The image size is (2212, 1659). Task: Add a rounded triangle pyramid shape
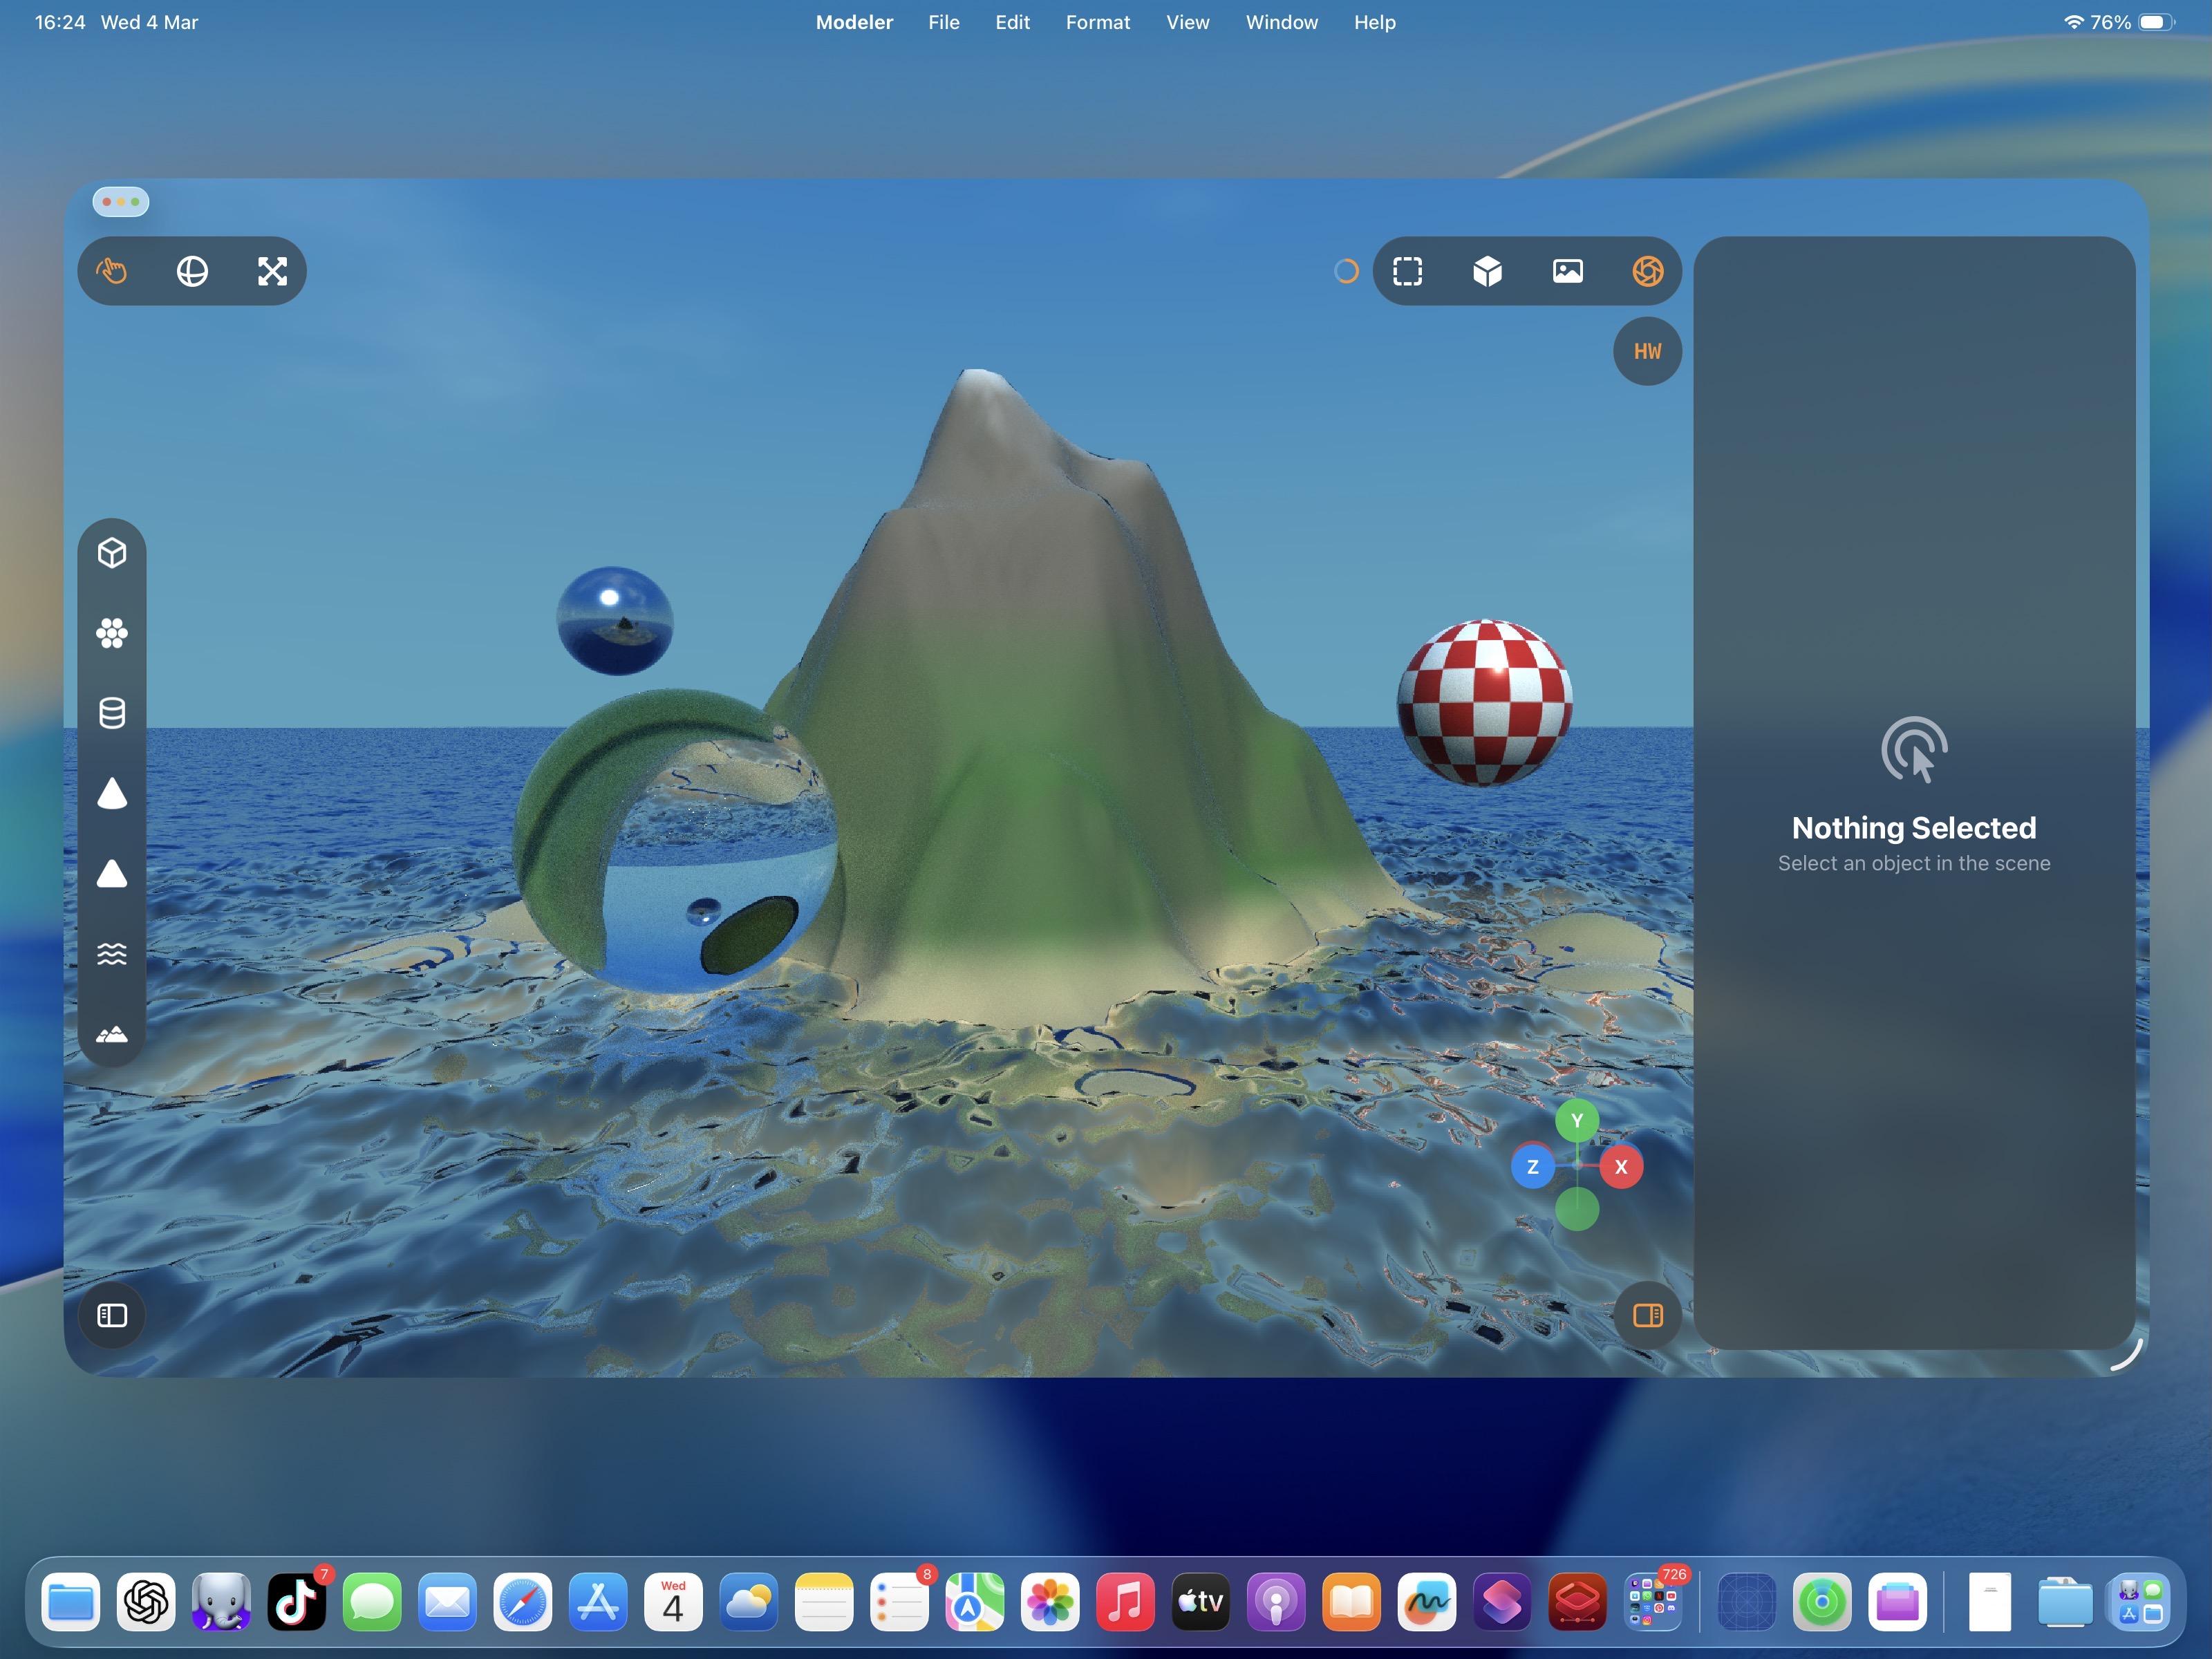point(112,874)
